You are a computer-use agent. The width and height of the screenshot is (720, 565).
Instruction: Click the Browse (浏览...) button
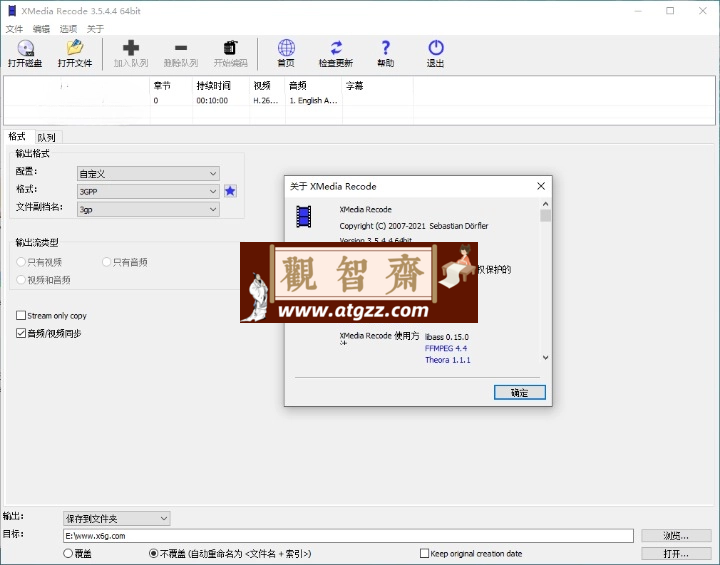tap(676, 536)
